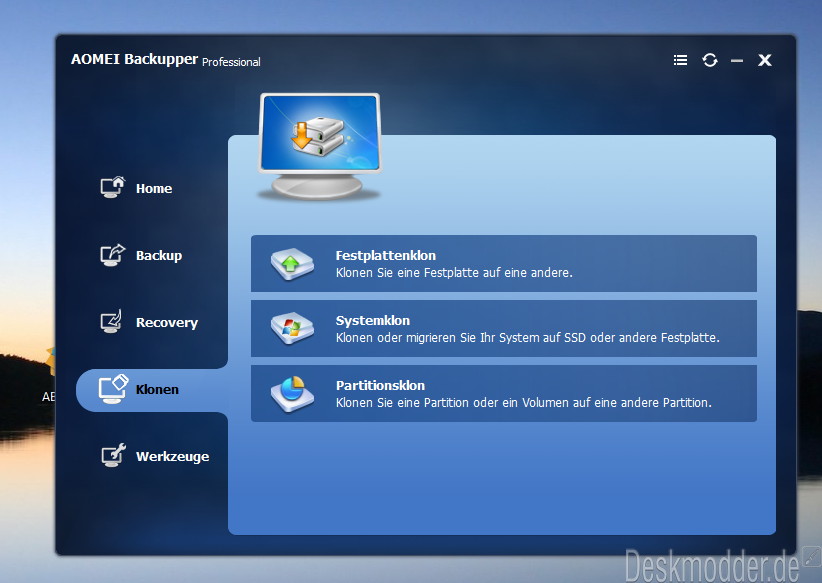Image resolution: width=822 pixels, height=583 pixels.
Task: Click the Partitionsklon pie chart disk icon
Action: (x=292, y=394)
